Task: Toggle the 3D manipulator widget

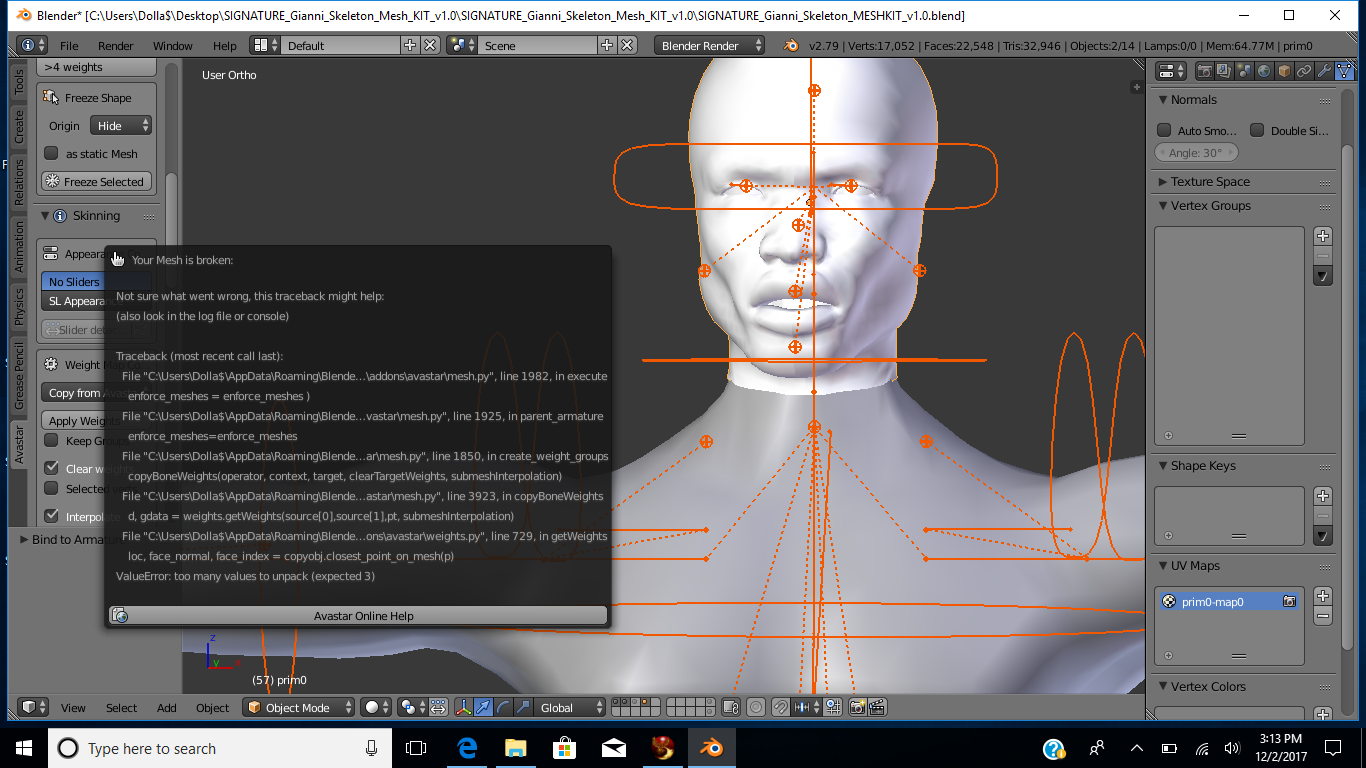Action: point(464,707)
